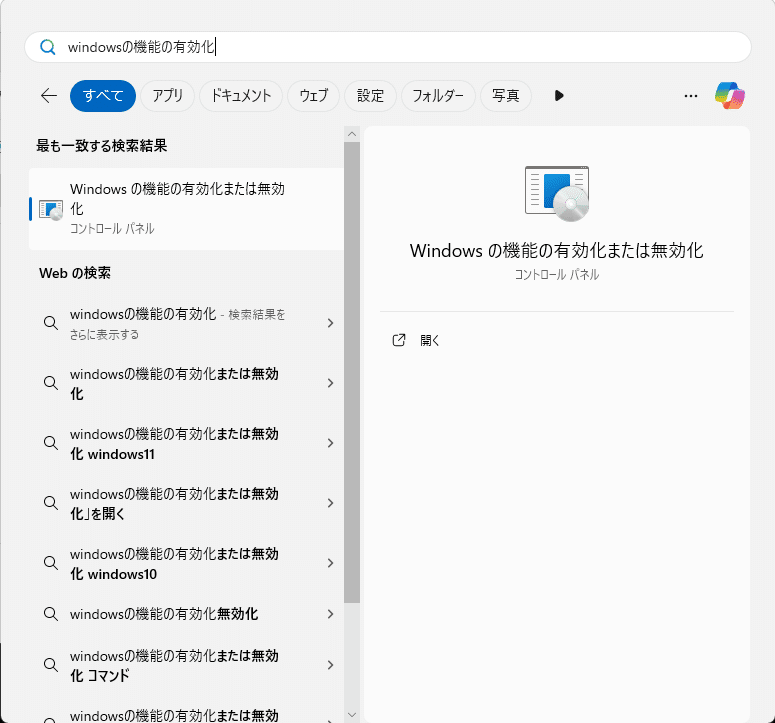Open 開く in the preview pane
Screen dimensions: 775x723
click(430, 340)
